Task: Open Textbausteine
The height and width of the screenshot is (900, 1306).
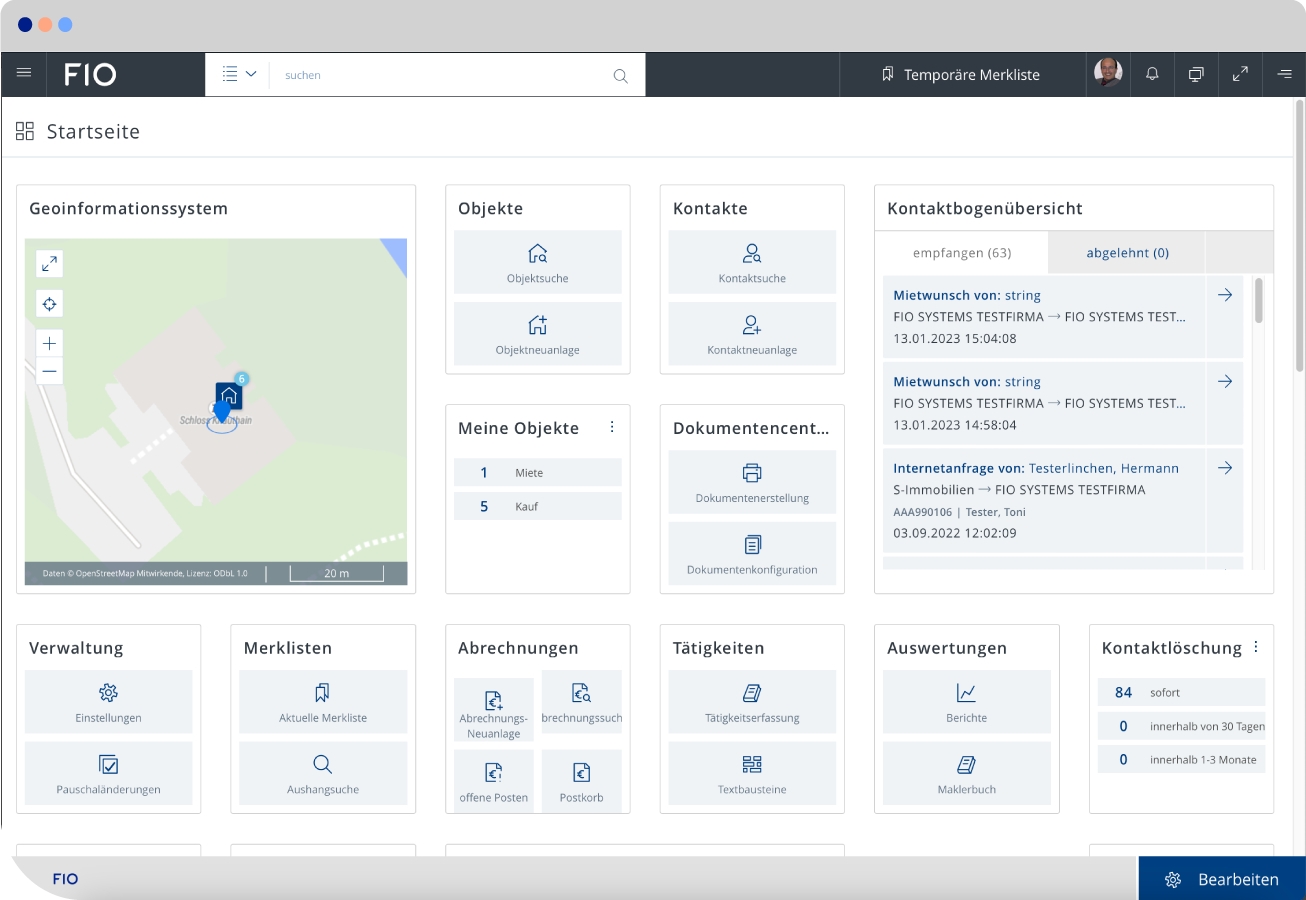Action: (752, 774)
